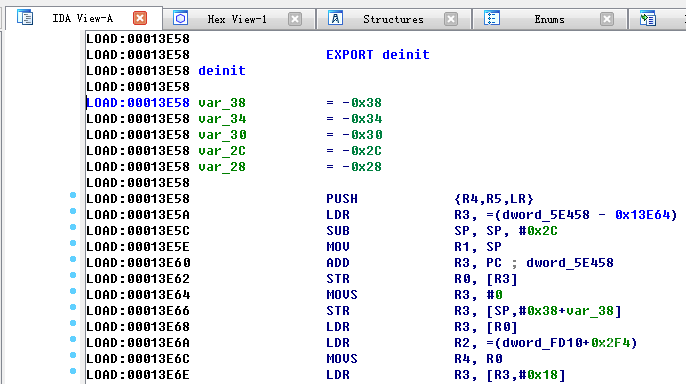Viewport: 686px width, 384px height.
Task: Click address LOAD:00013E6E
Action: point(138,375)
